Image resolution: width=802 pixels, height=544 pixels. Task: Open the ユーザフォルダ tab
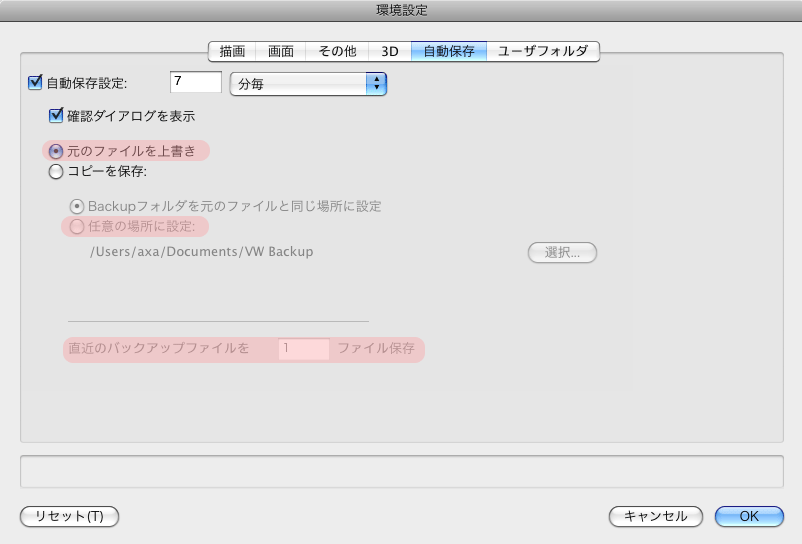click(542, 51)
